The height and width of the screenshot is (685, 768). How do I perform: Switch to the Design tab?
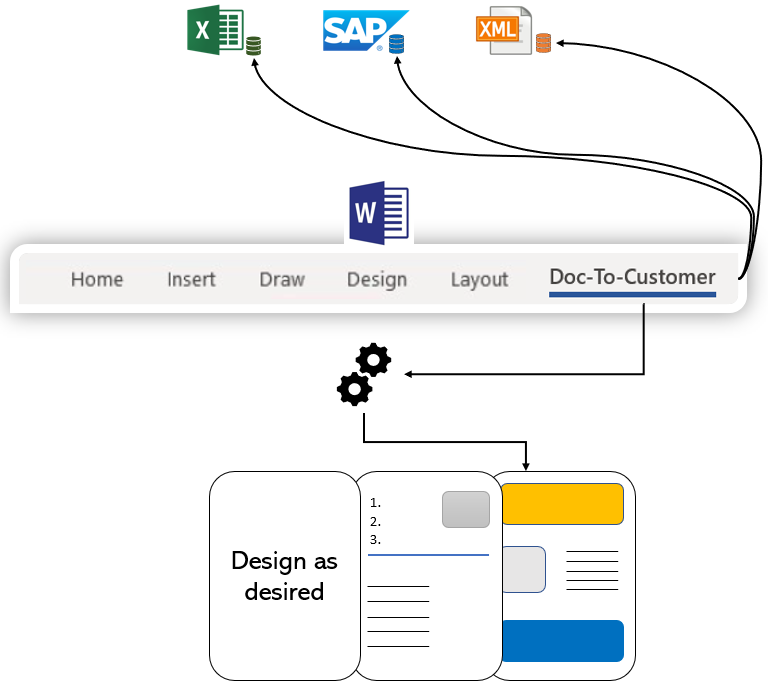coord(377,280)
